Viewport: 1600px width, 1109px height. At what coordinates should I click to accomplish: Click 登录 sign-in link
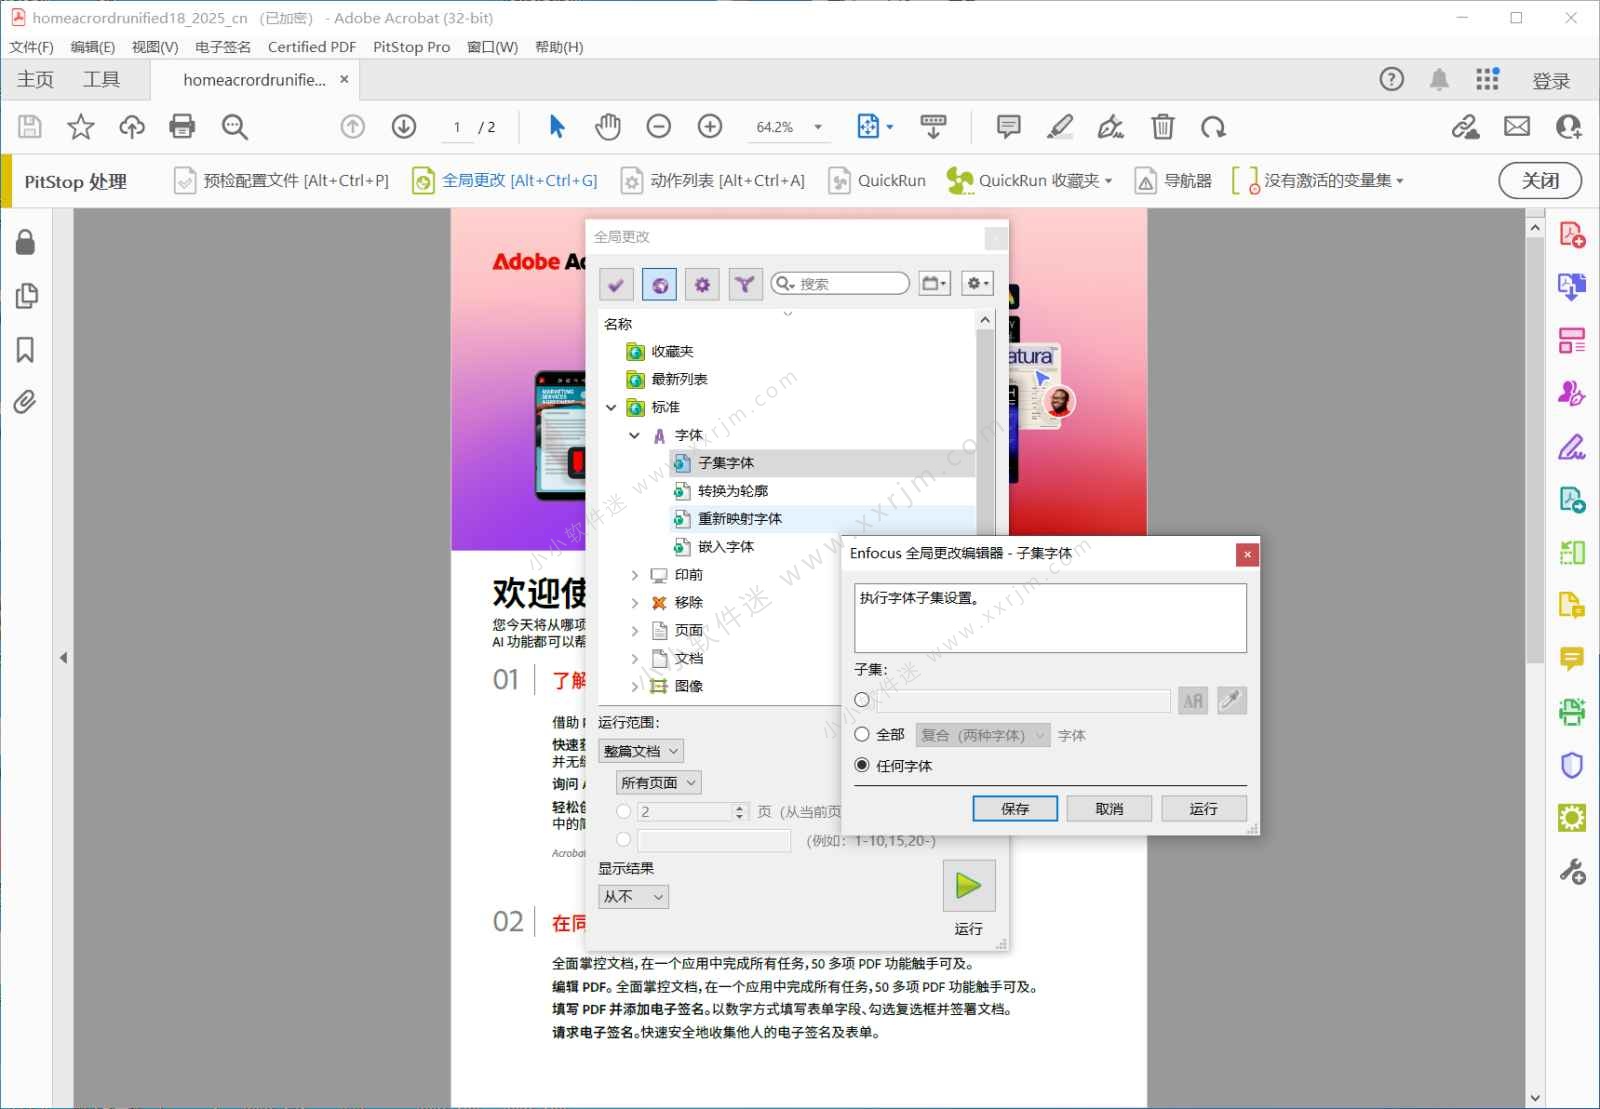pos(1551,81)
